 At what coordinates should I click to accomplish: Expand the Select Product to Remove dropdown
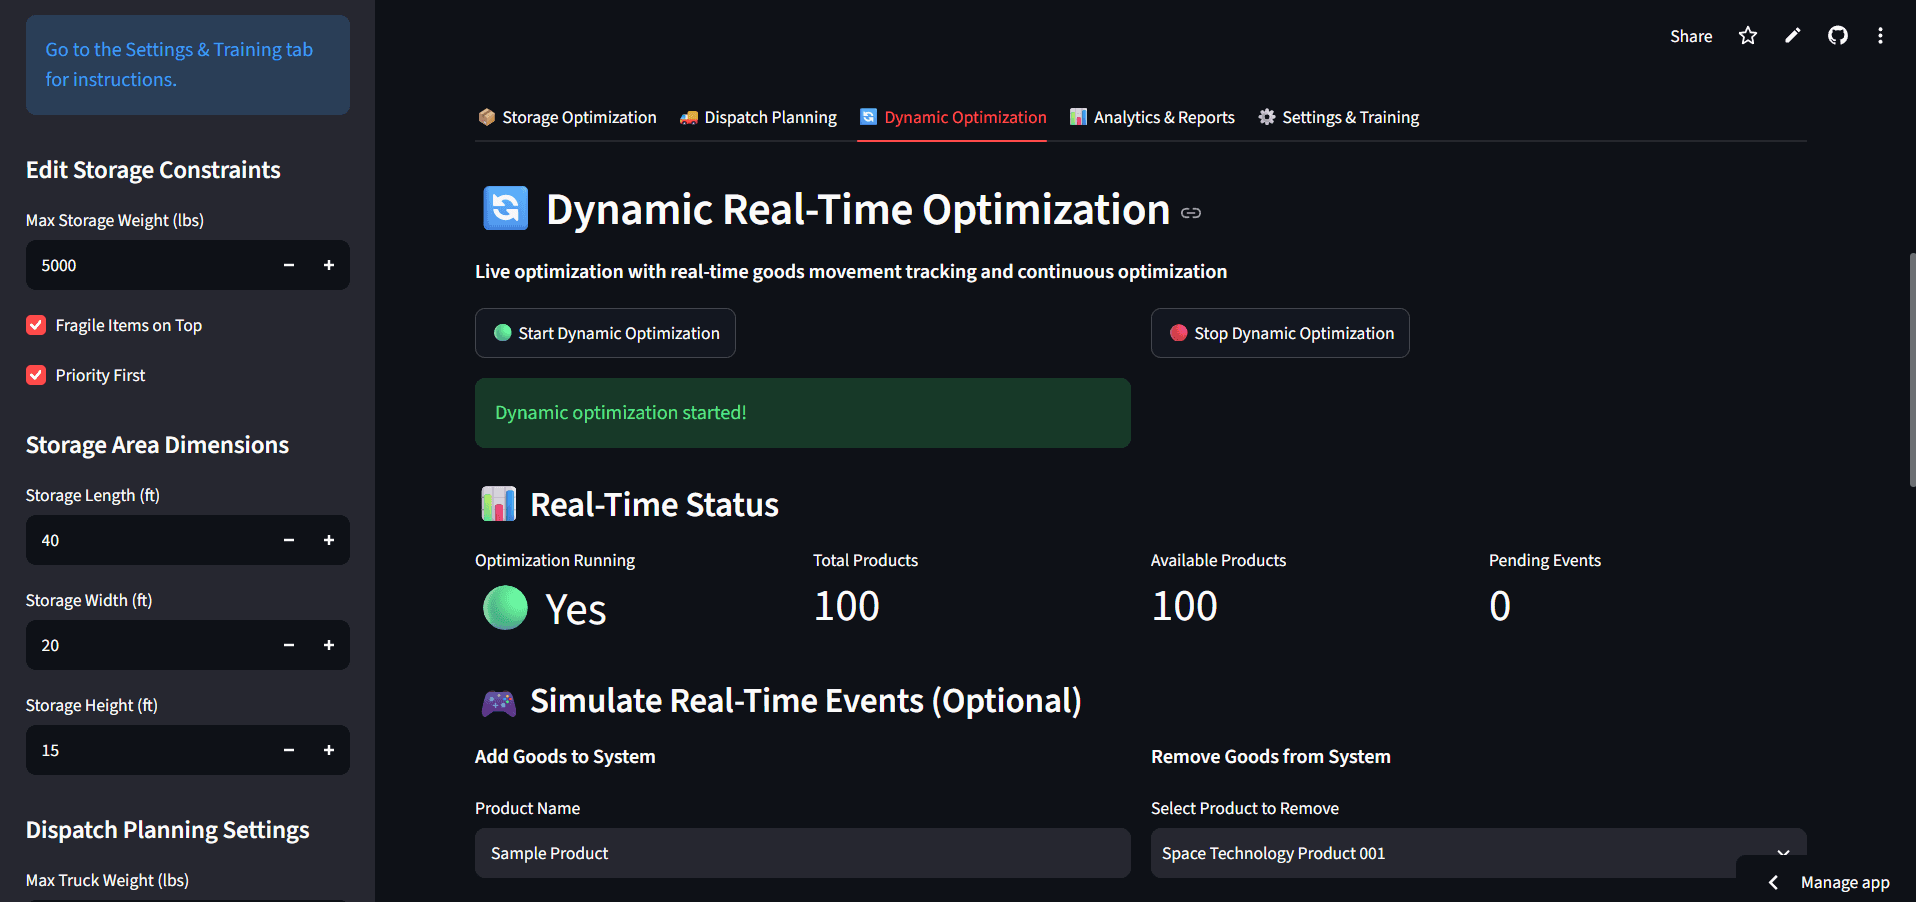coord(1478,853)
